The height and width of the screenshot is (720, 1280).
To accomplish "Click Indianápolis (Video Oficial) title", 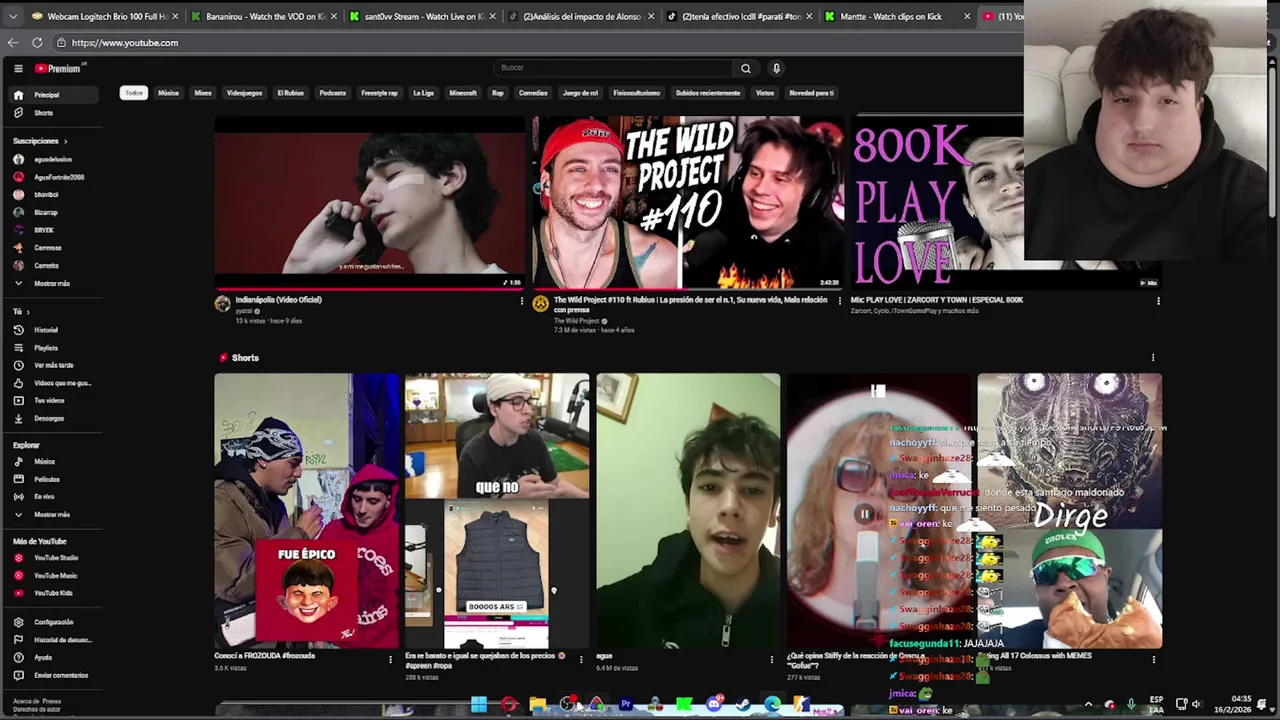I will [x=278, y=300].
